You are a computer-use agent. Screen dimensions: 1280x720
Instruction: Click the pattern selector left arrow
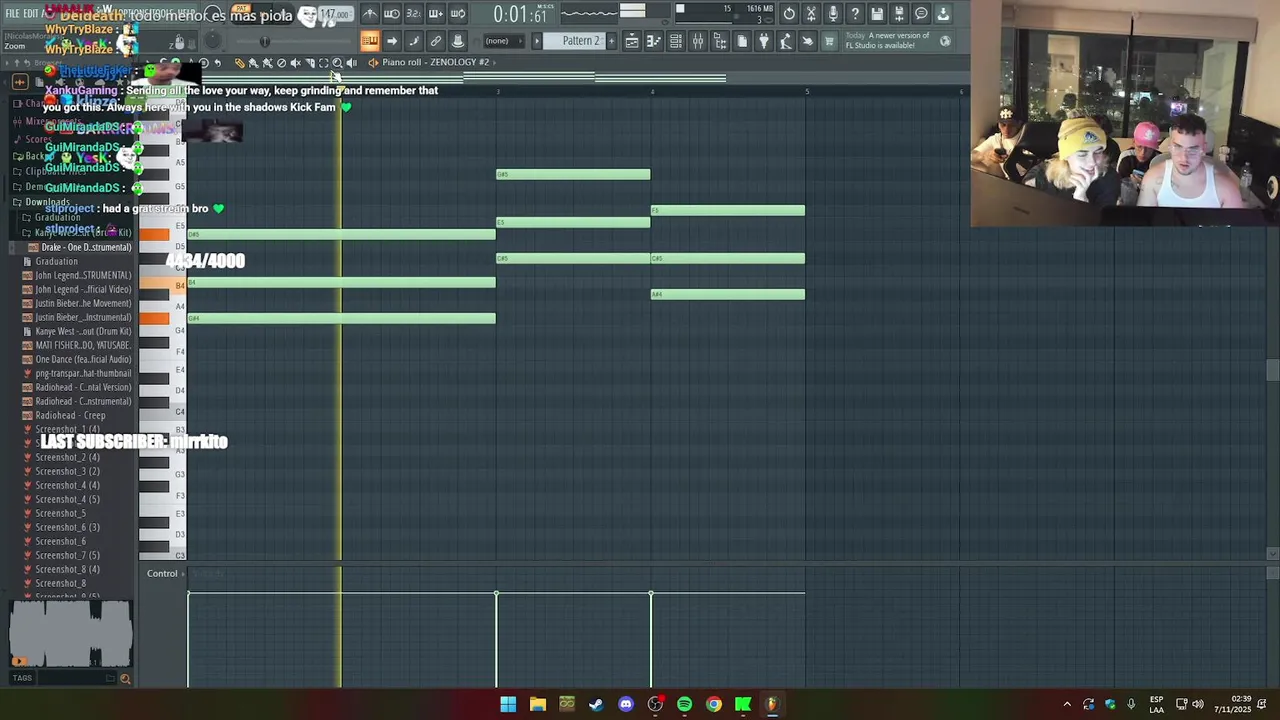pyautogui.click(x=537, y=41)
